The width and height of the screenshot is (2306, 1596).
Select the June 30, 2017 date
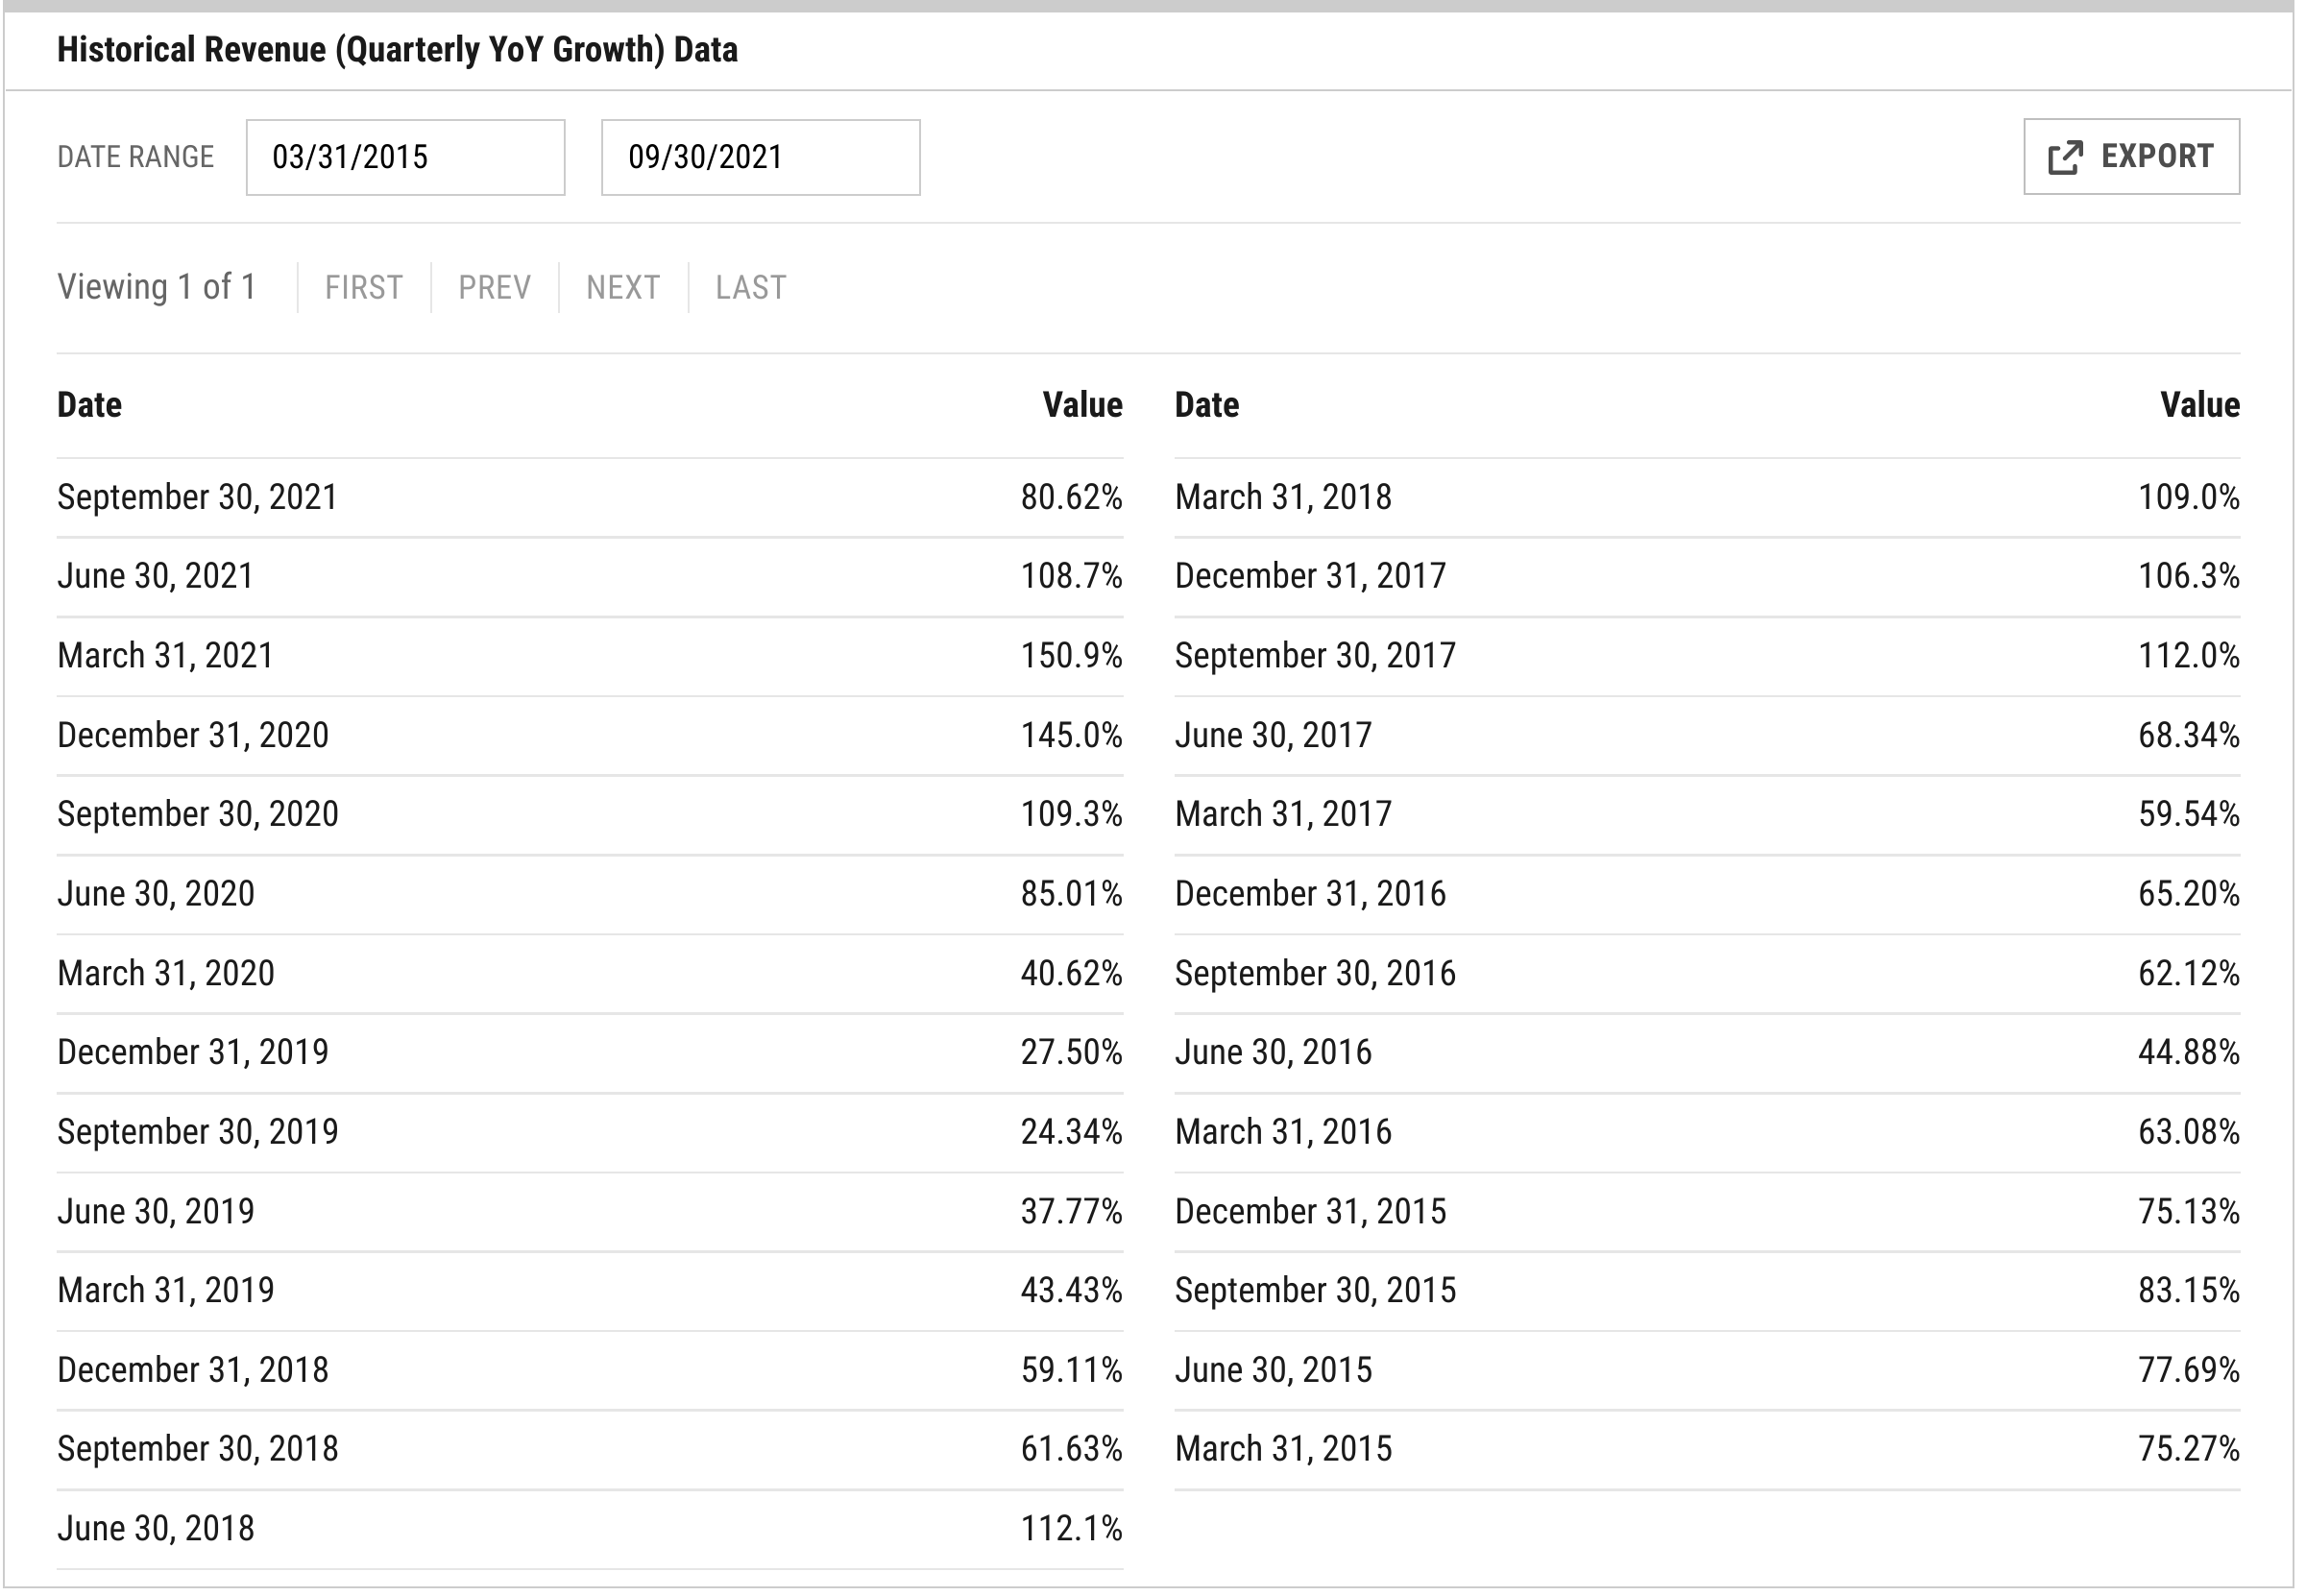click(x=1273, y=735)
